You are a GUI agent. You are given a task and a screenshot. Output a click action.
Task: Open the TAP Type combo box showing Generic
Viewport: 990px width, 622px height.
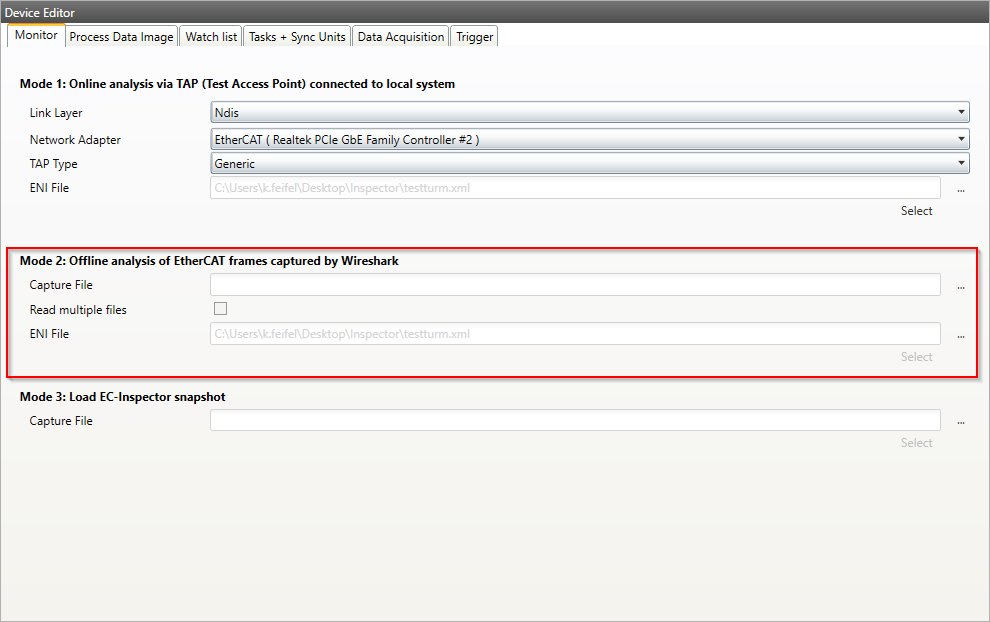pyautogui.click(x=580, y=163)
